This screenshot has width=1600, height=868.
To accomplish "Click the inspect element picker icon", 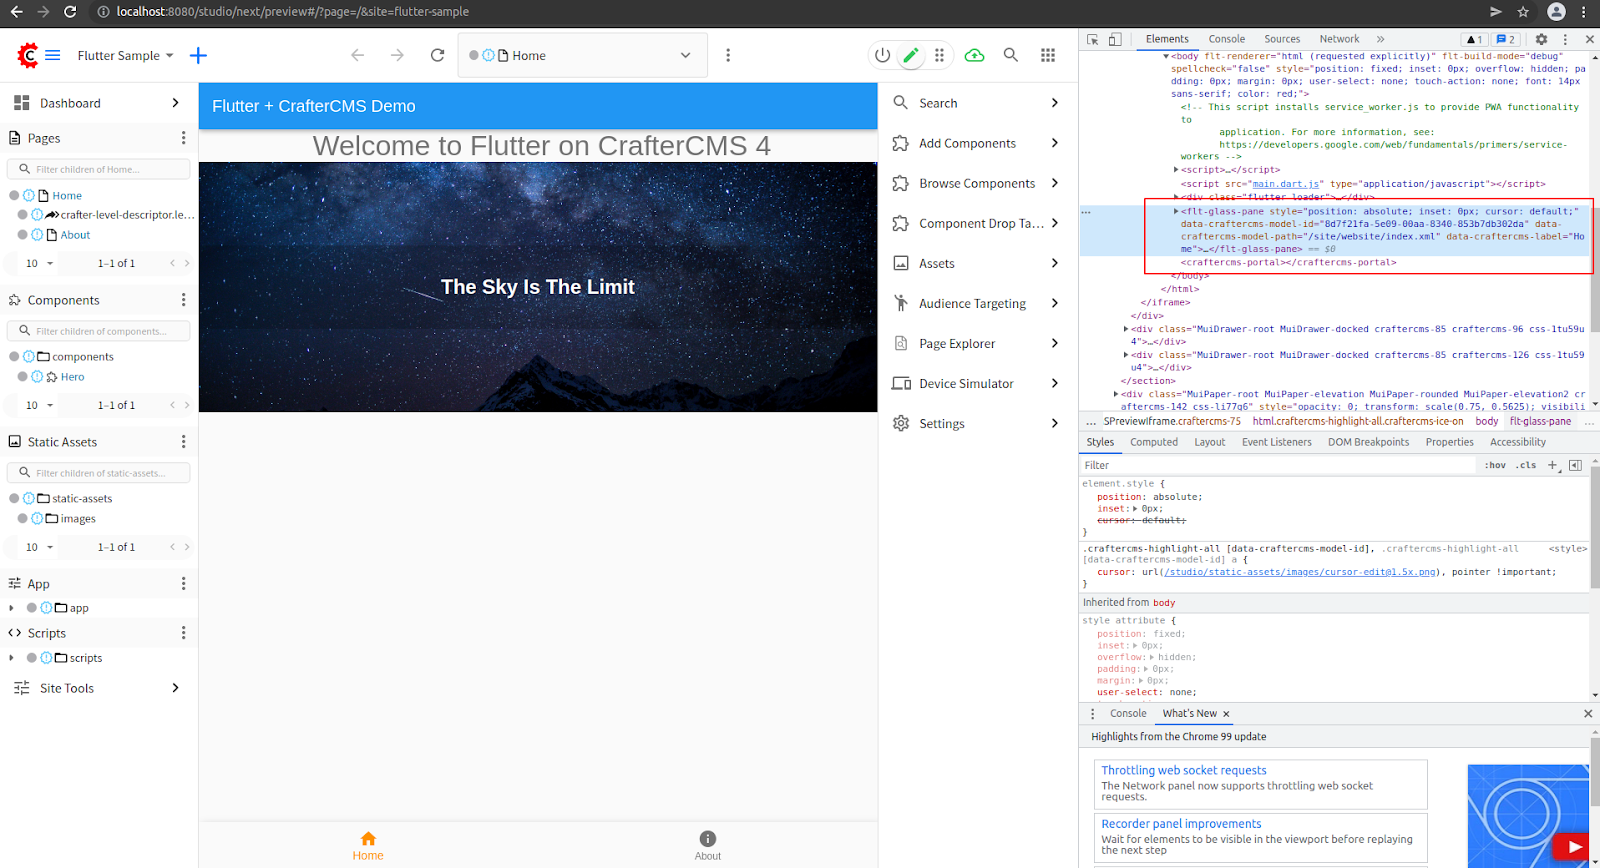I will point(1093,39).
